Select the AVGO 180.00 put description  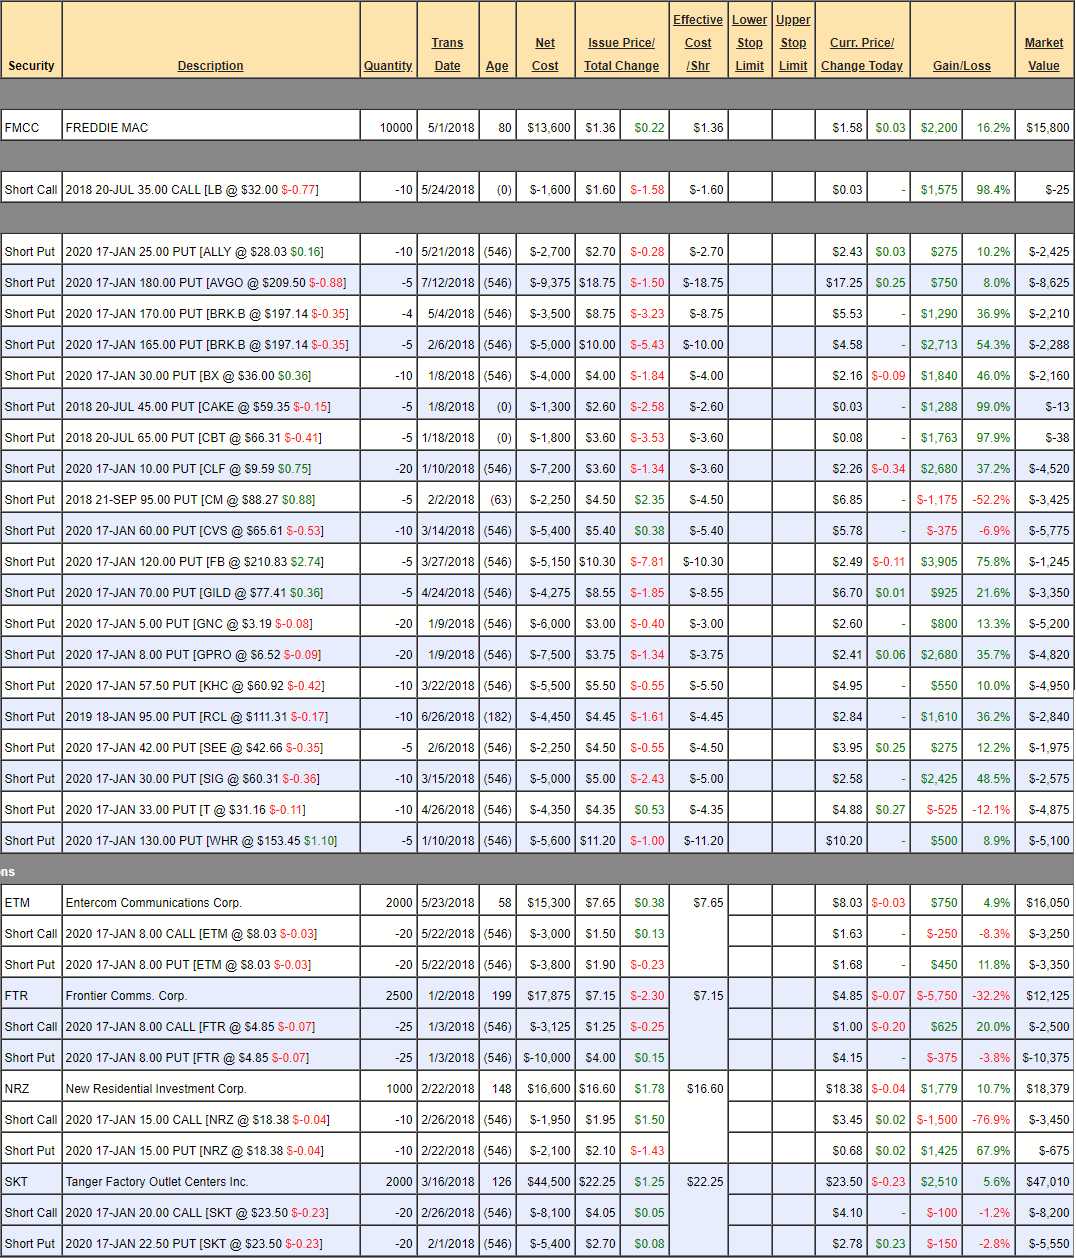(205, 283)
